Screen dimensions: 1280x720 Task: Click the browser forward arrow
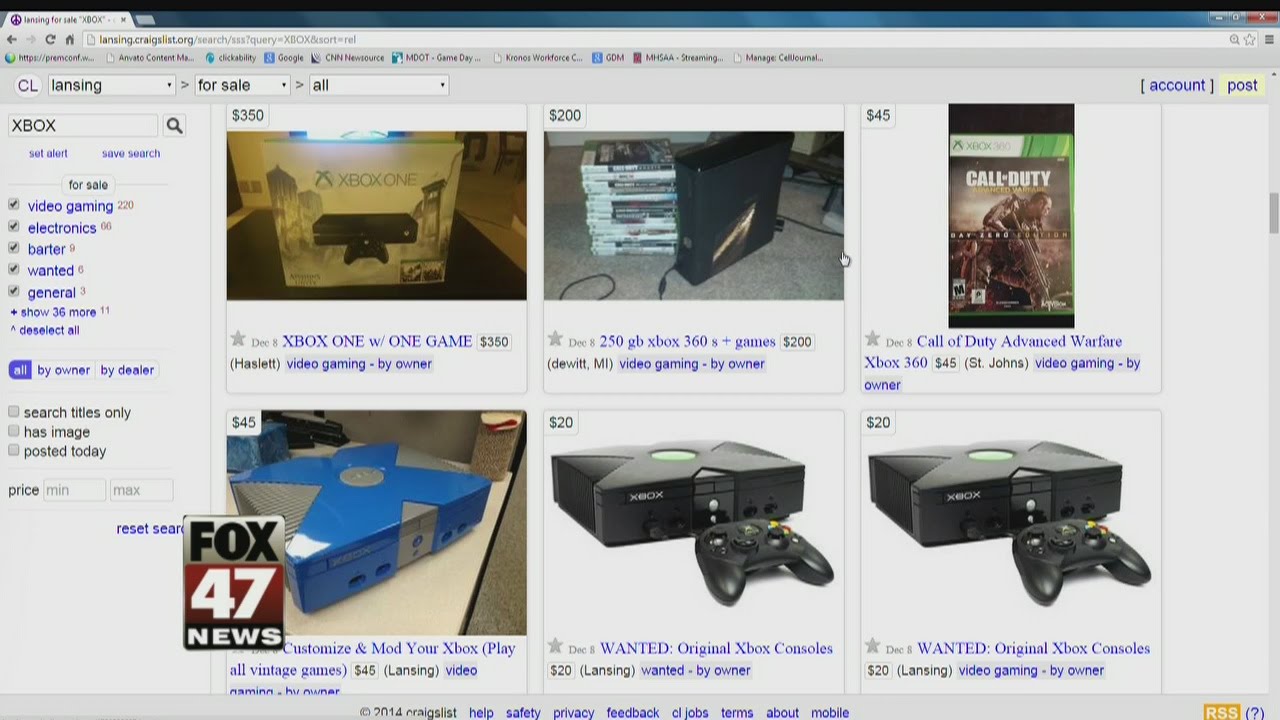(x=31, y=39)
